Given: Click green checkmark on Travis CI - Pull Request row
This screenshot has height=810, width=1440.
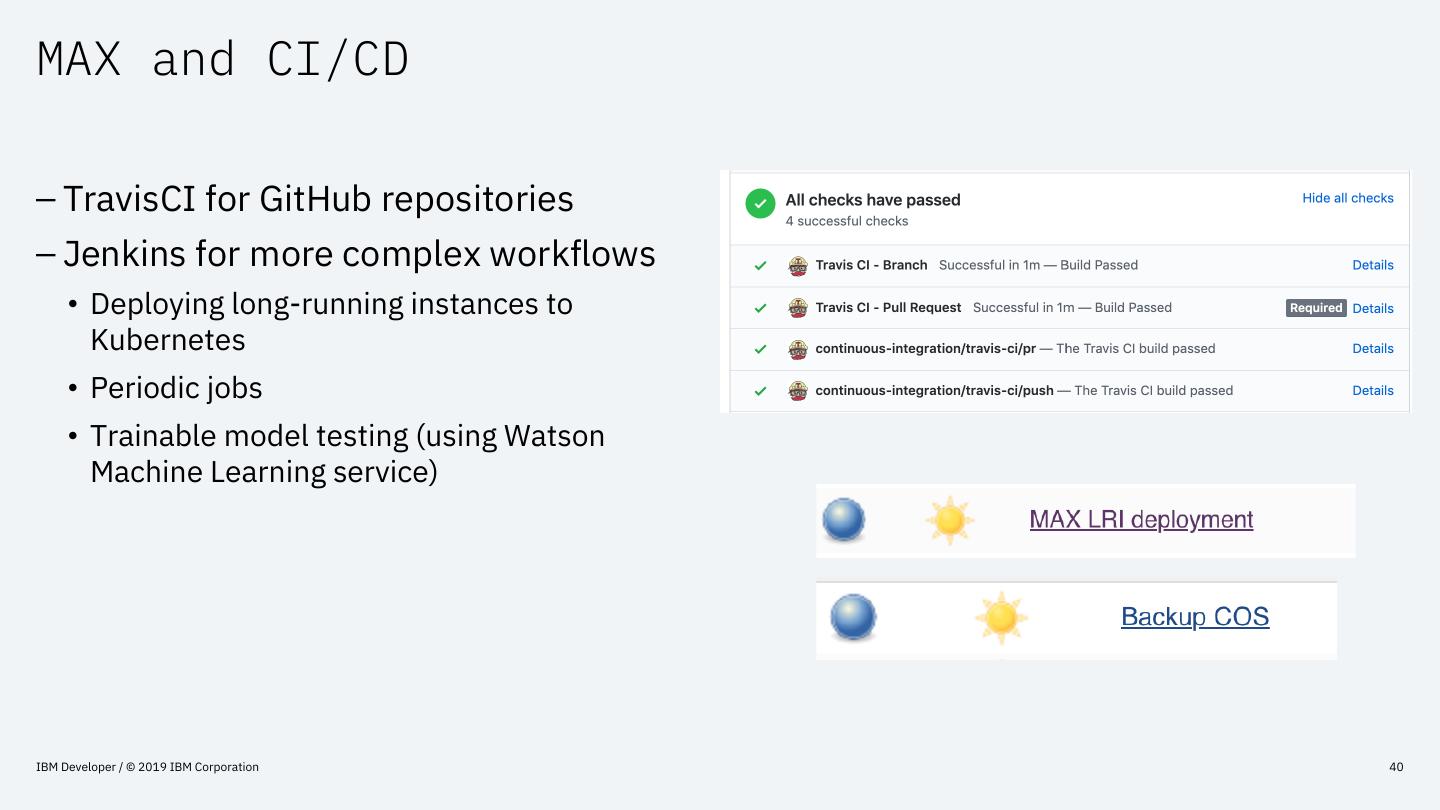Looking at the screenshot, I should (760, 308).
